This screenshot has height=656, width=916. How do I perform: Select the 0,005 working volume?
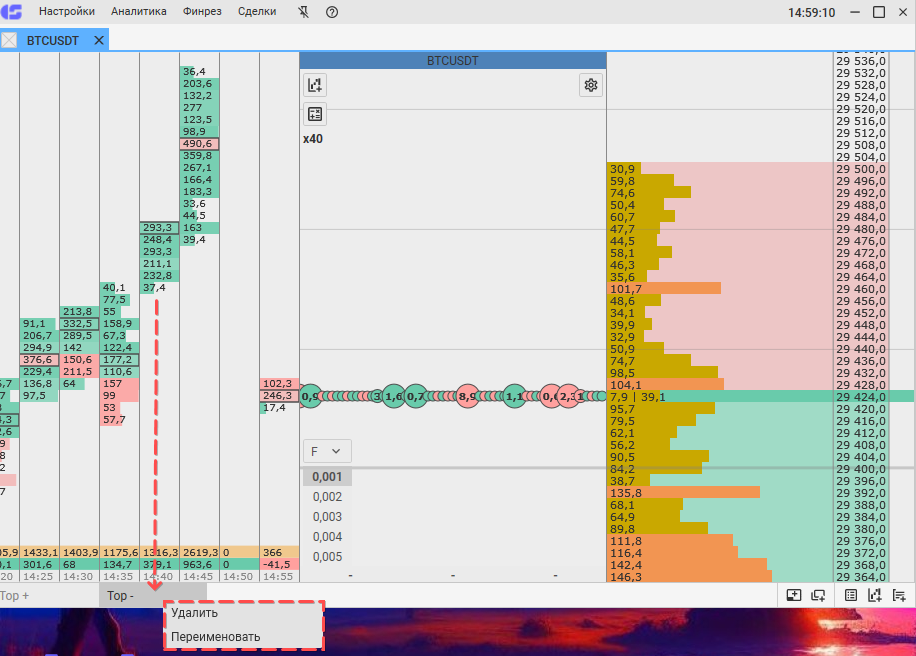pos(327,557)
